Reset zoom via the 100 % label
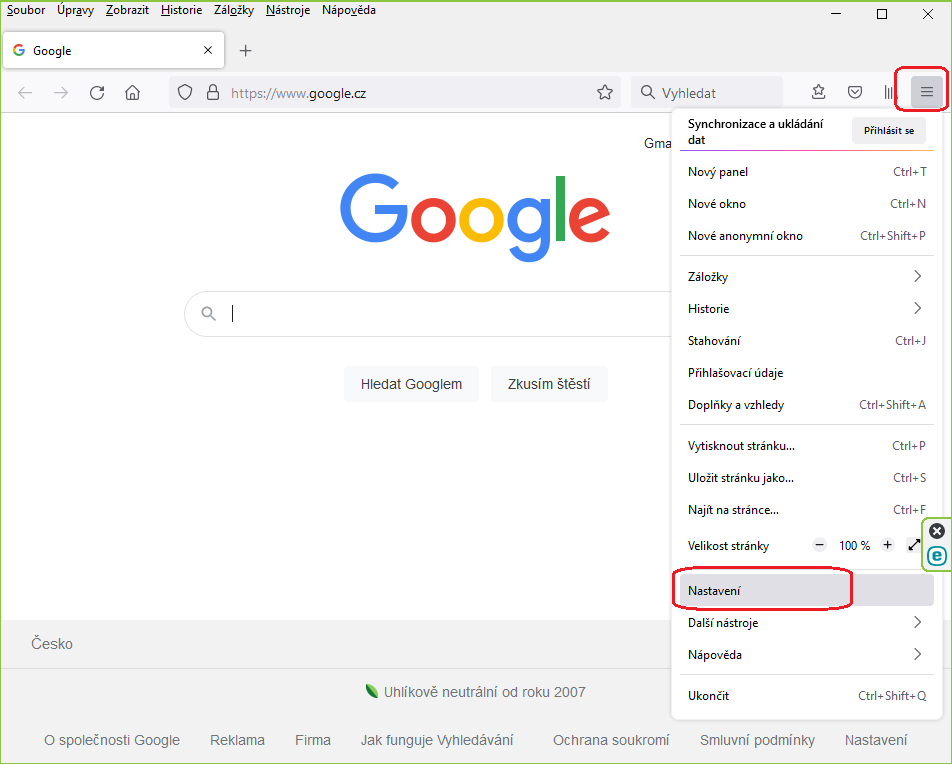Screen dimensions: 952x764 tap(854, 545)
